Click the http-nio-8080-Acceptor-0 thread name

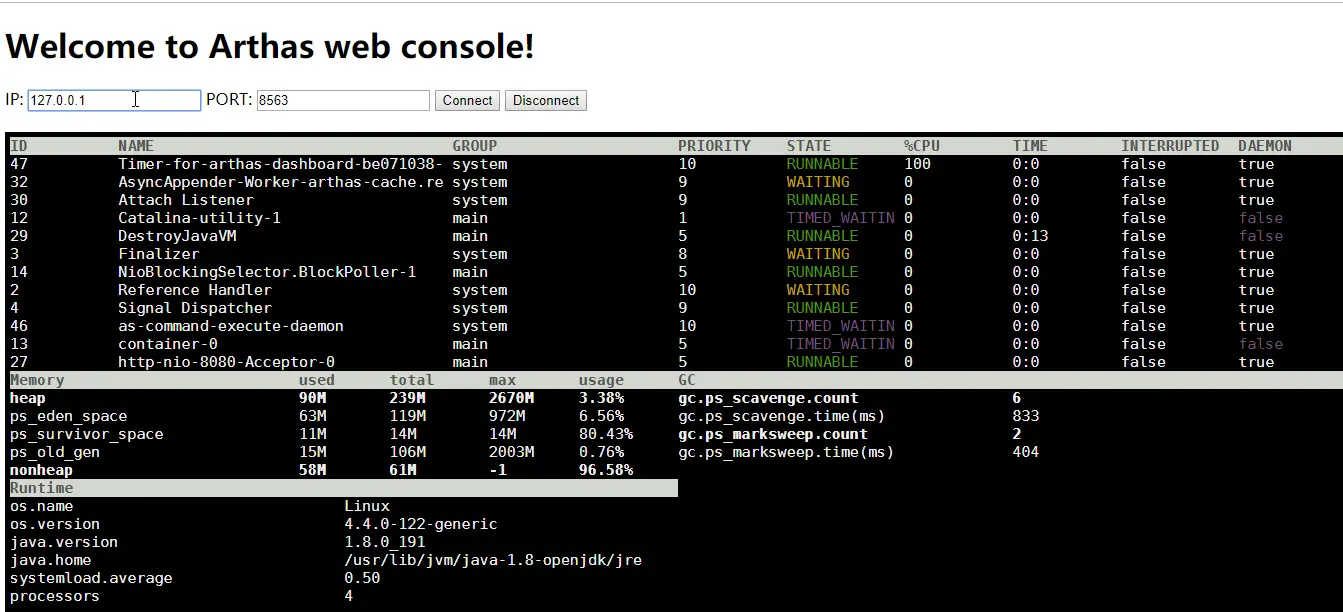226,362
